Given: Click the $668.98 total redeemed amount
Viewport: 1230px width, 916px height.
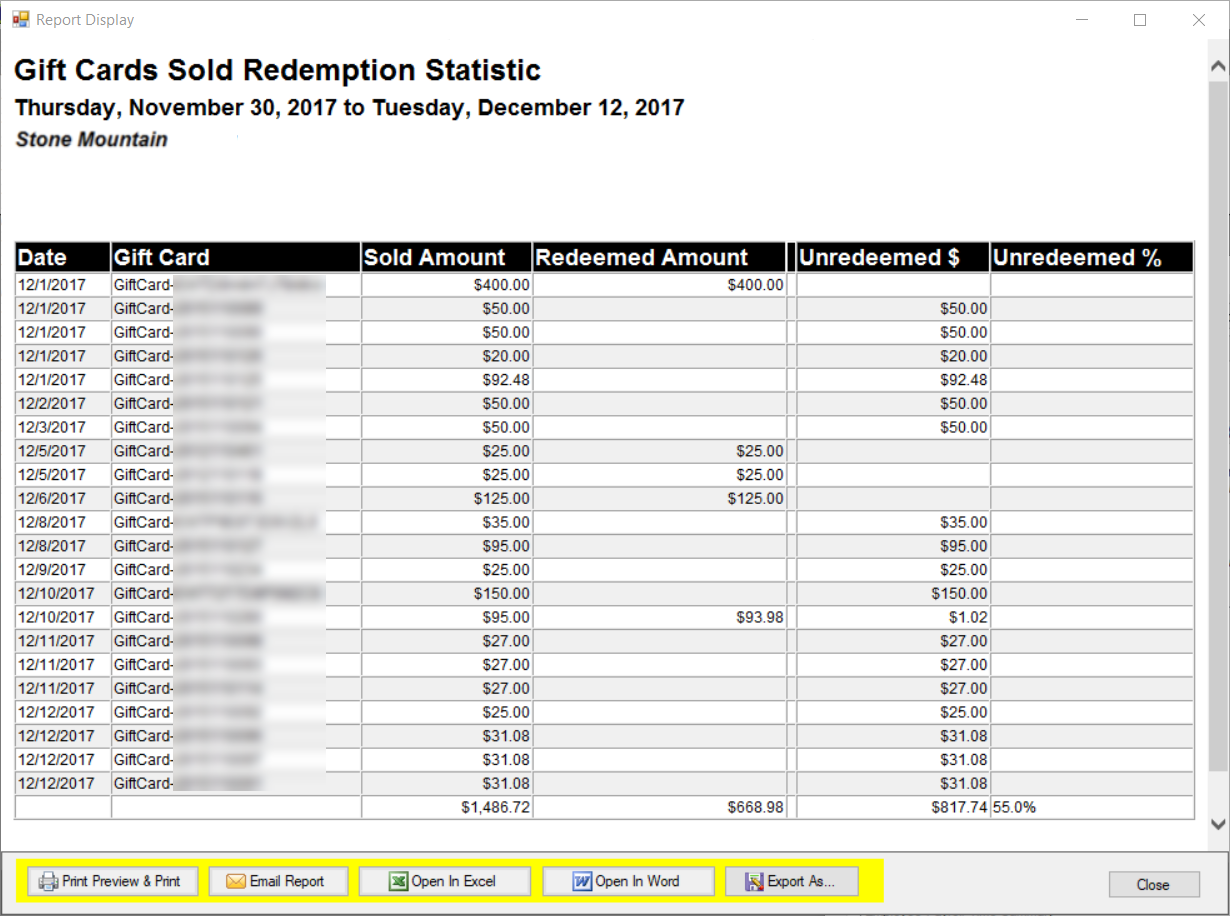Looking at the screenshot, I should [660, 807].
